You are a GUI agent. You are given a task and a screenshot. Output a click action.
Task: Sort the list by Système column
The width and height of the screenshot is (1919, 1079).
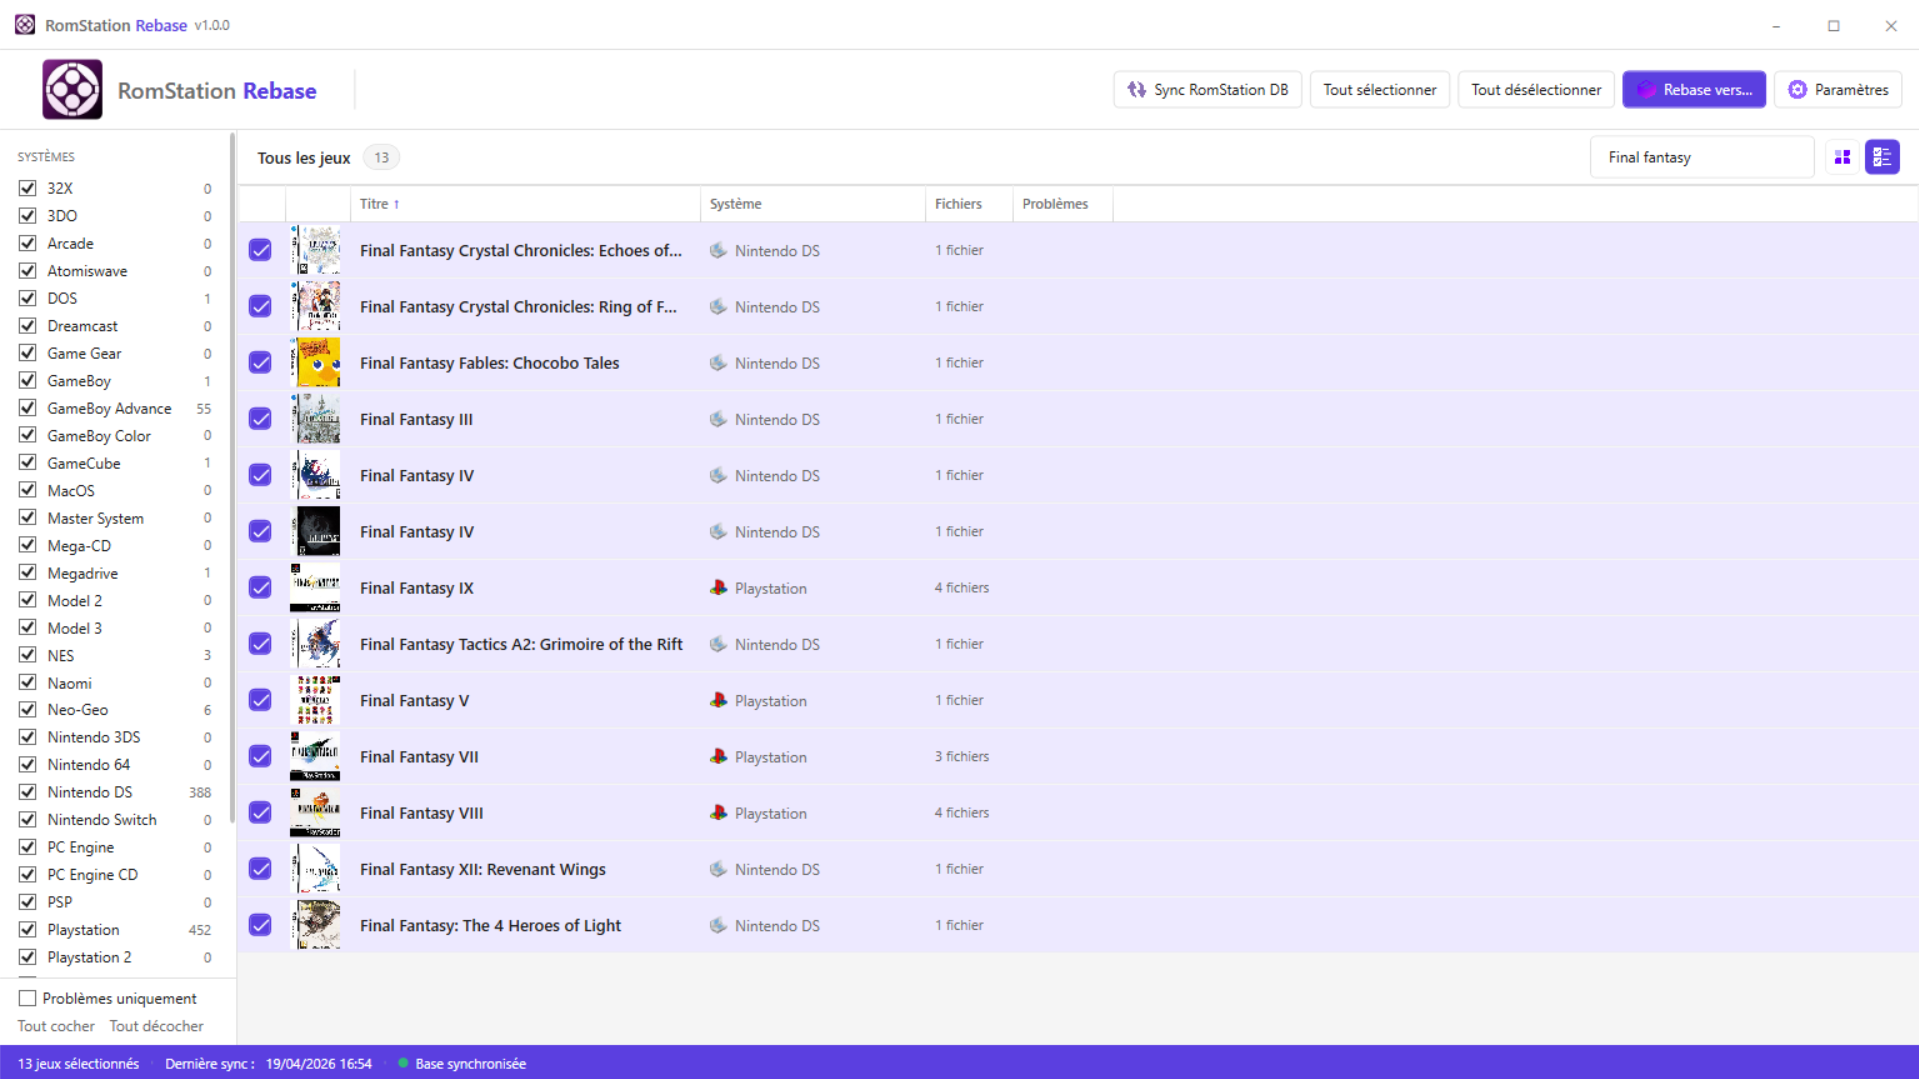[x=735, y=204]
